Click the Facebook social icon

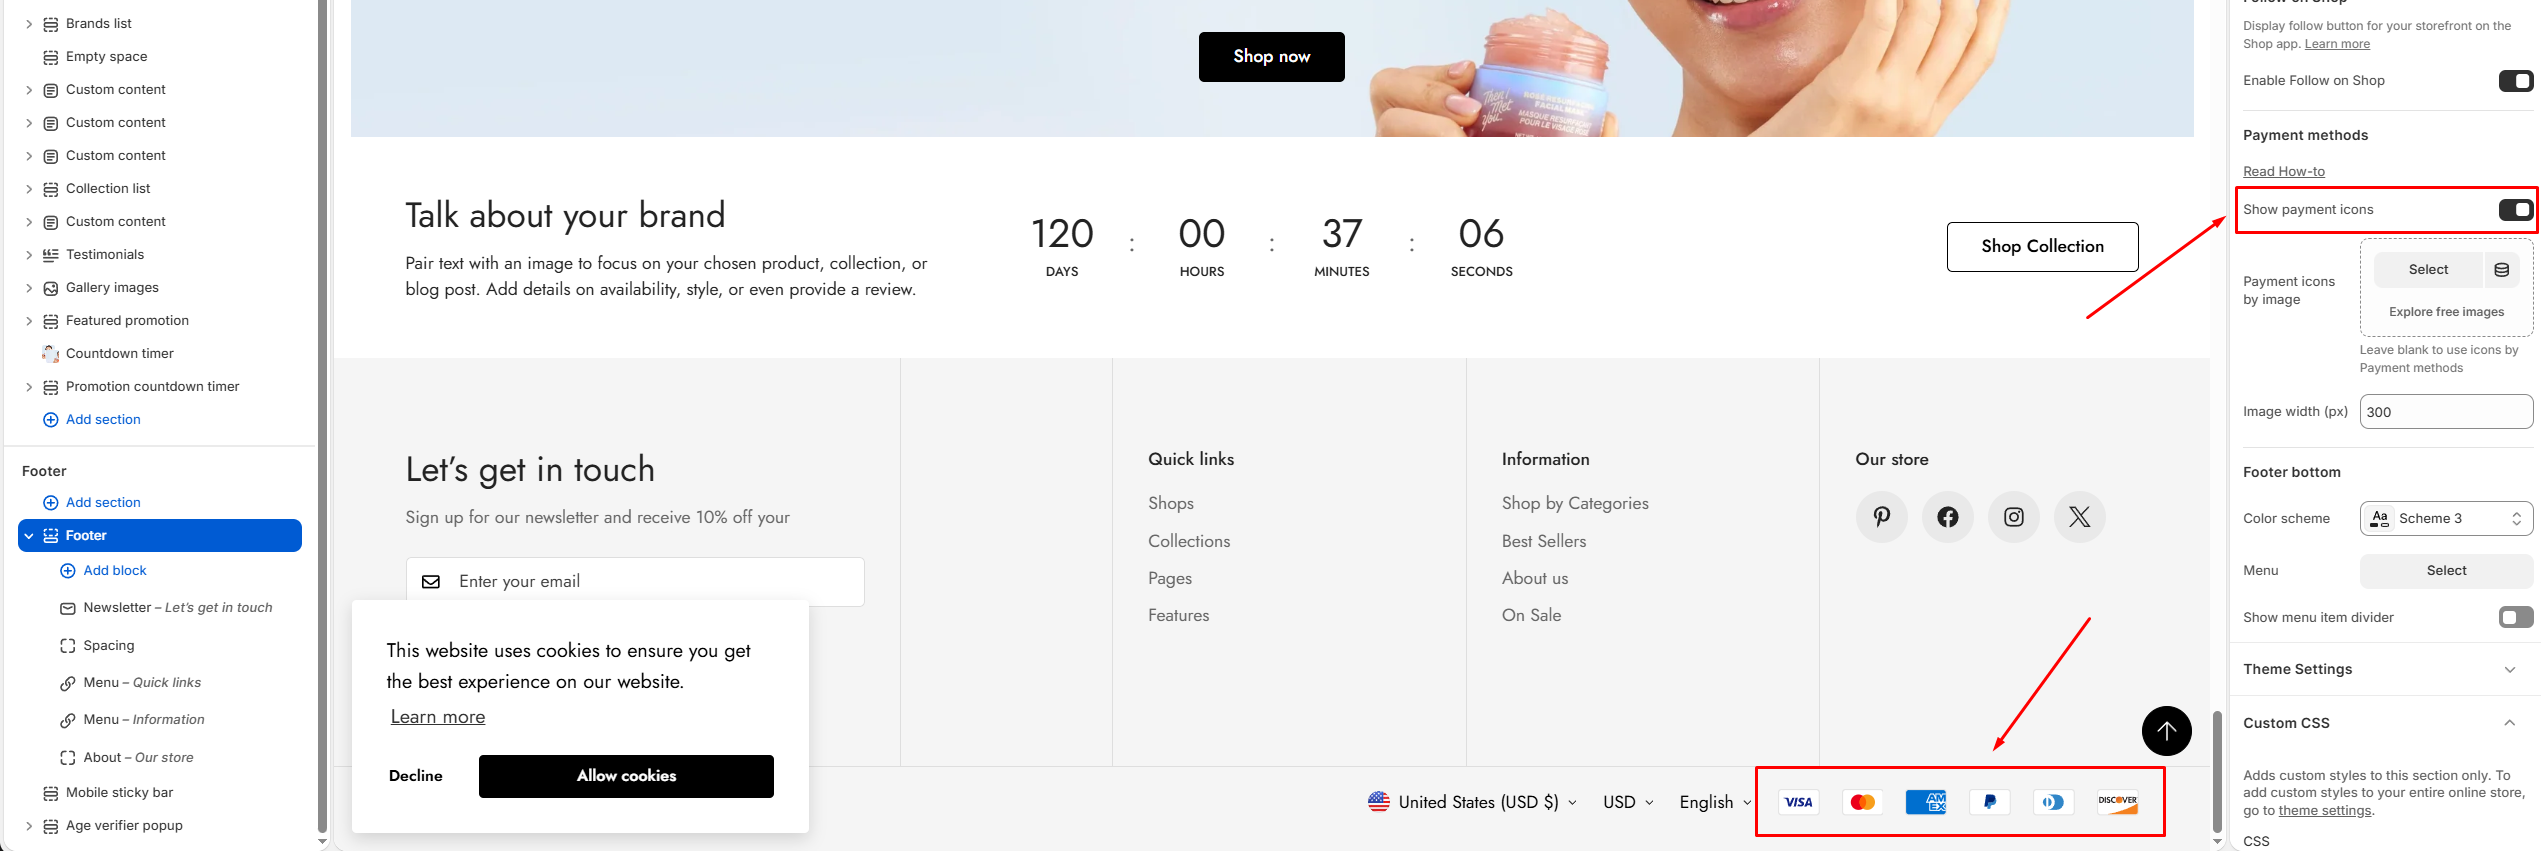1947,517
